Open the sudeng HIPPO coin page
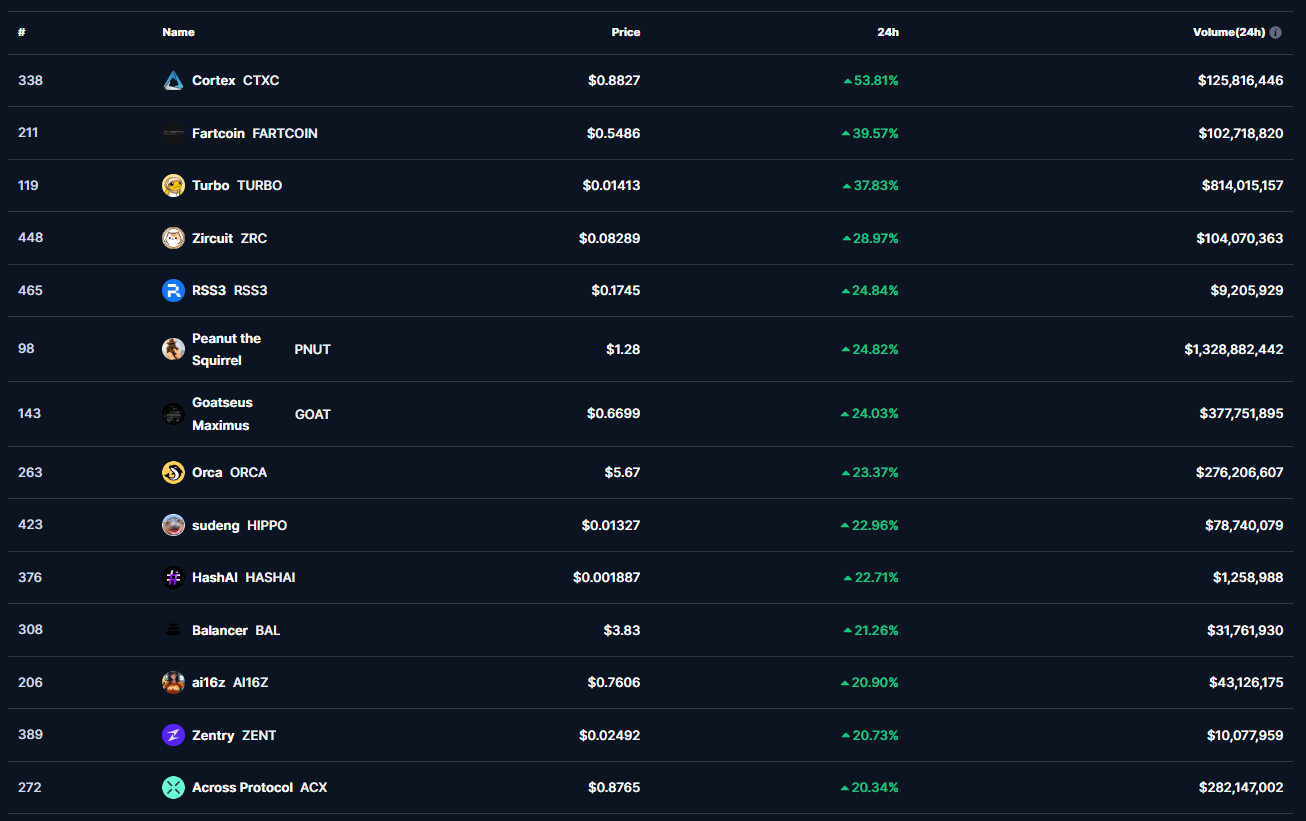This screenshot has width=1306, height=821. pos(239,525)
